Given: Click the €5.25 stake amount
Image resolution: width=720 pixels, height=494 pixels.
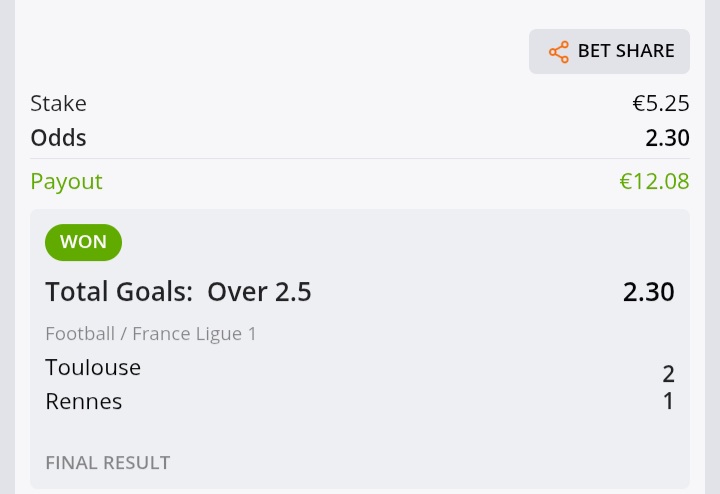Looking at the screenshot, I should point(661,103).
